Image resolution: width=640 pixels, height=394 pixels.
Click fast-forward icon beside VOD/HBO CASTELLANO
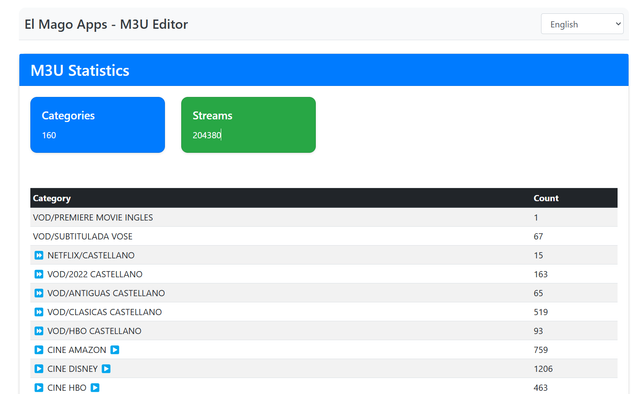click(39, 331)
